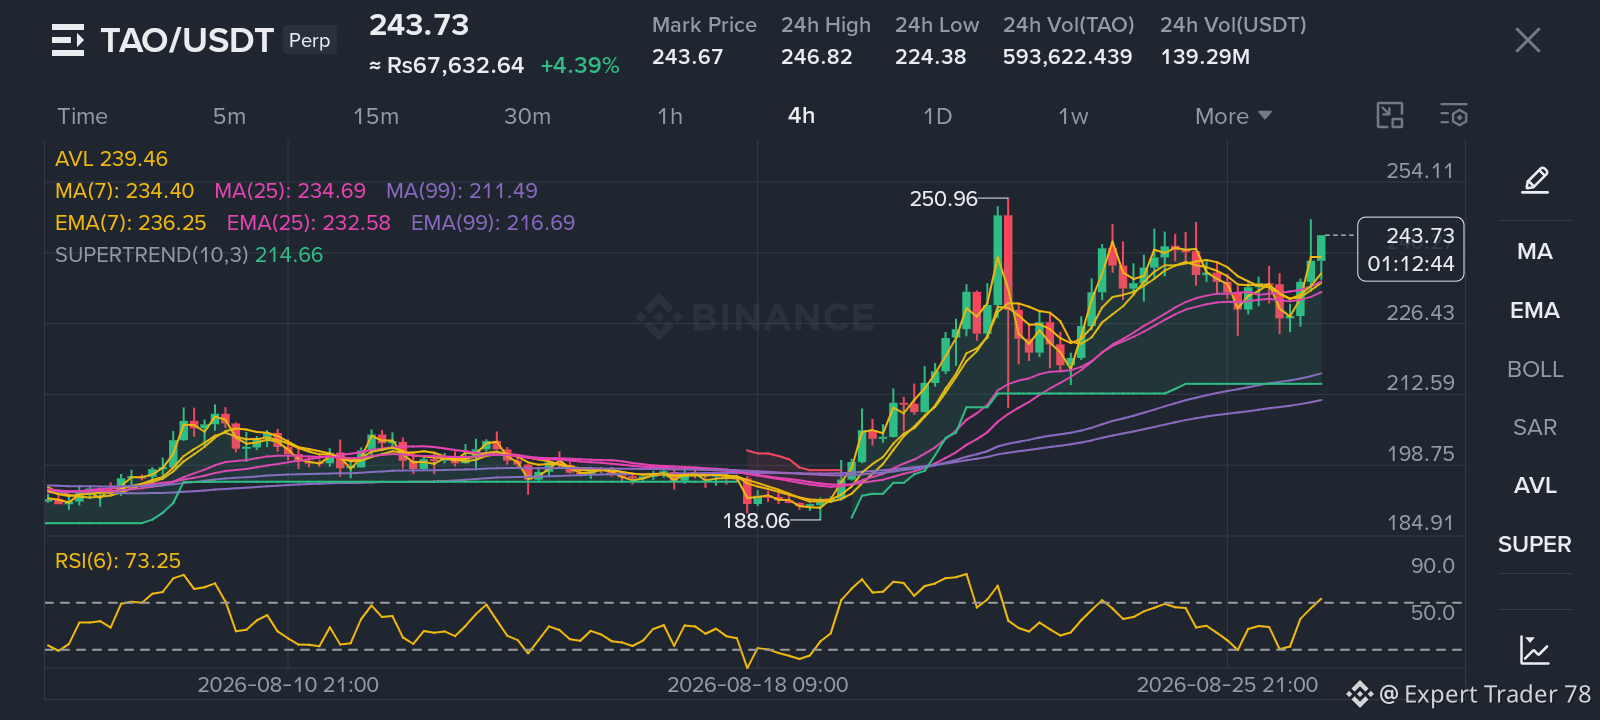The image size is (1600, 720).
Task: Open the market list hamburger icon
Action: pyautogui.click(x=68, y=40)
